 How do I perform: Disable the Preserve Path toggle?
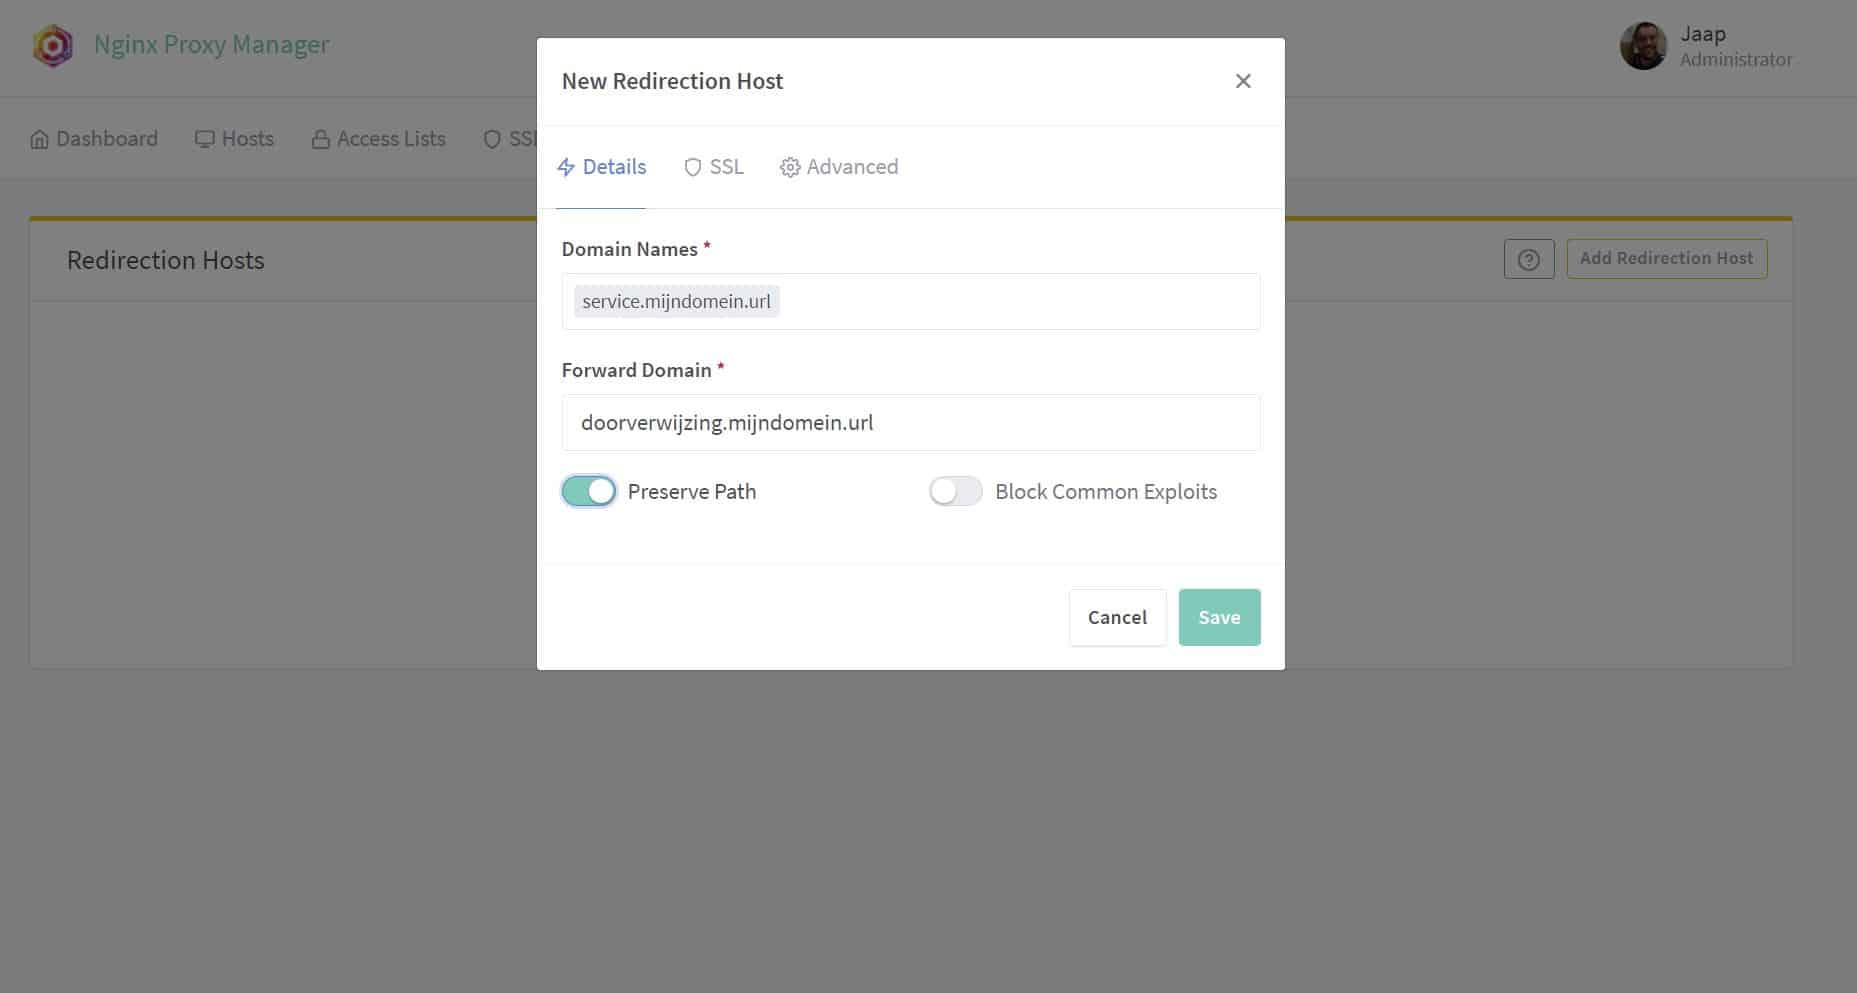click(x=589, y=492)
